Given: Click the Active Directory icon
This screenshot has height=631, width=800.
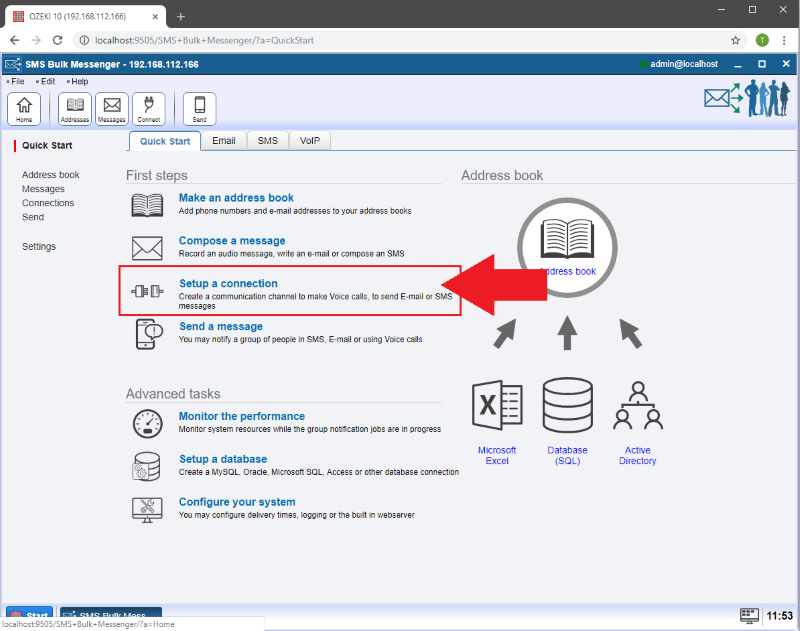Looking at the screenshot, I should pyautogui.click(x=637, y=408).
